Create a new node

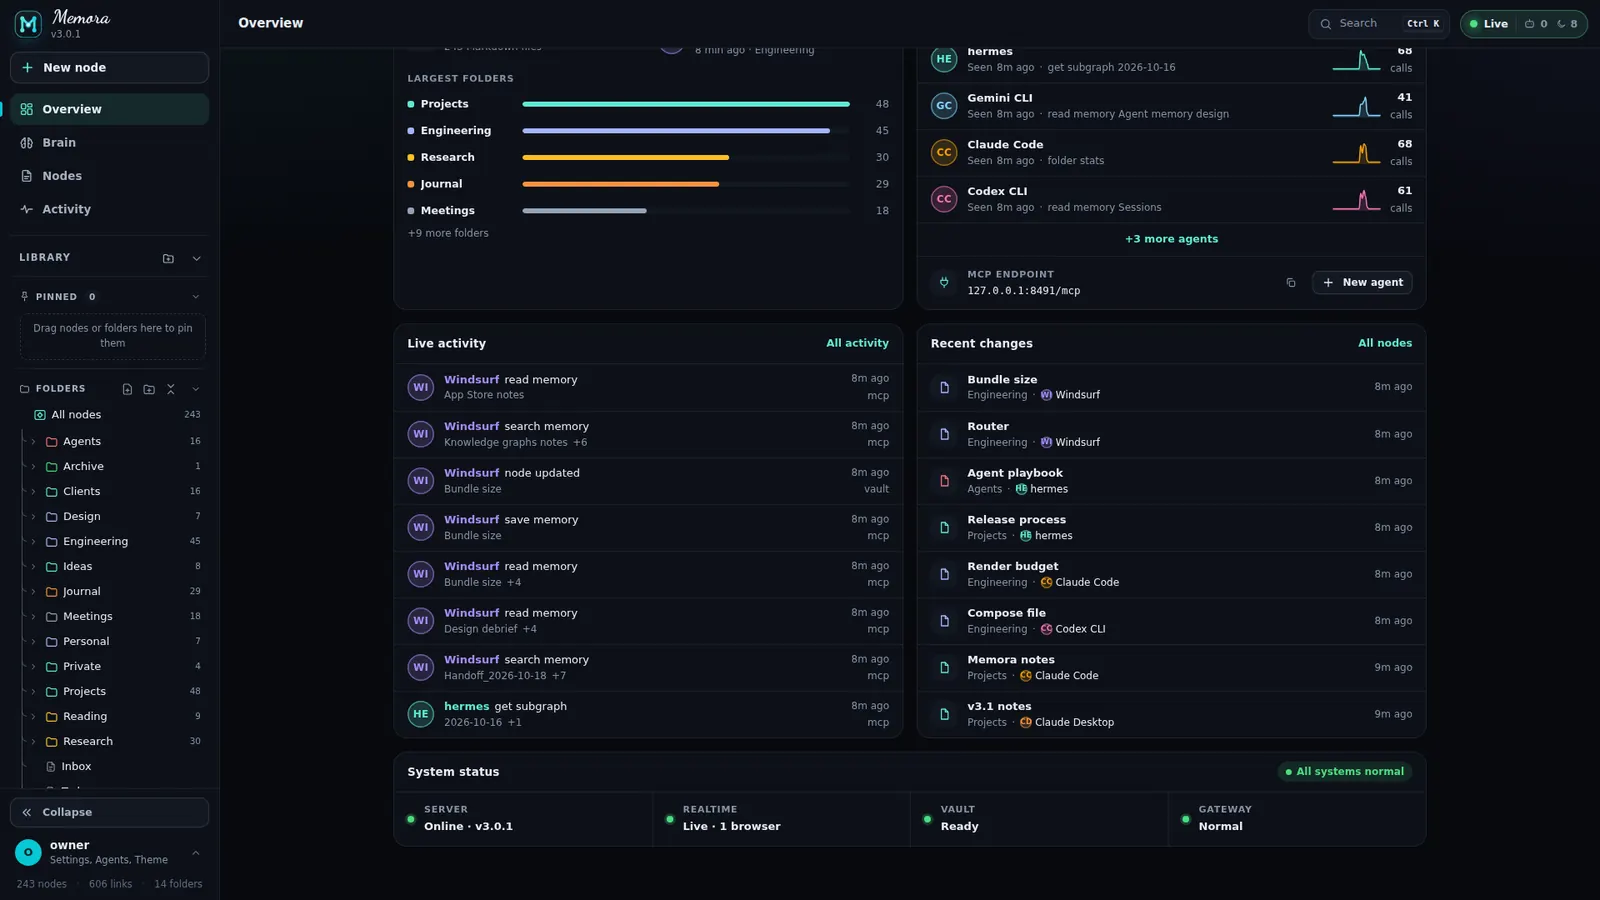coord(110,68)
